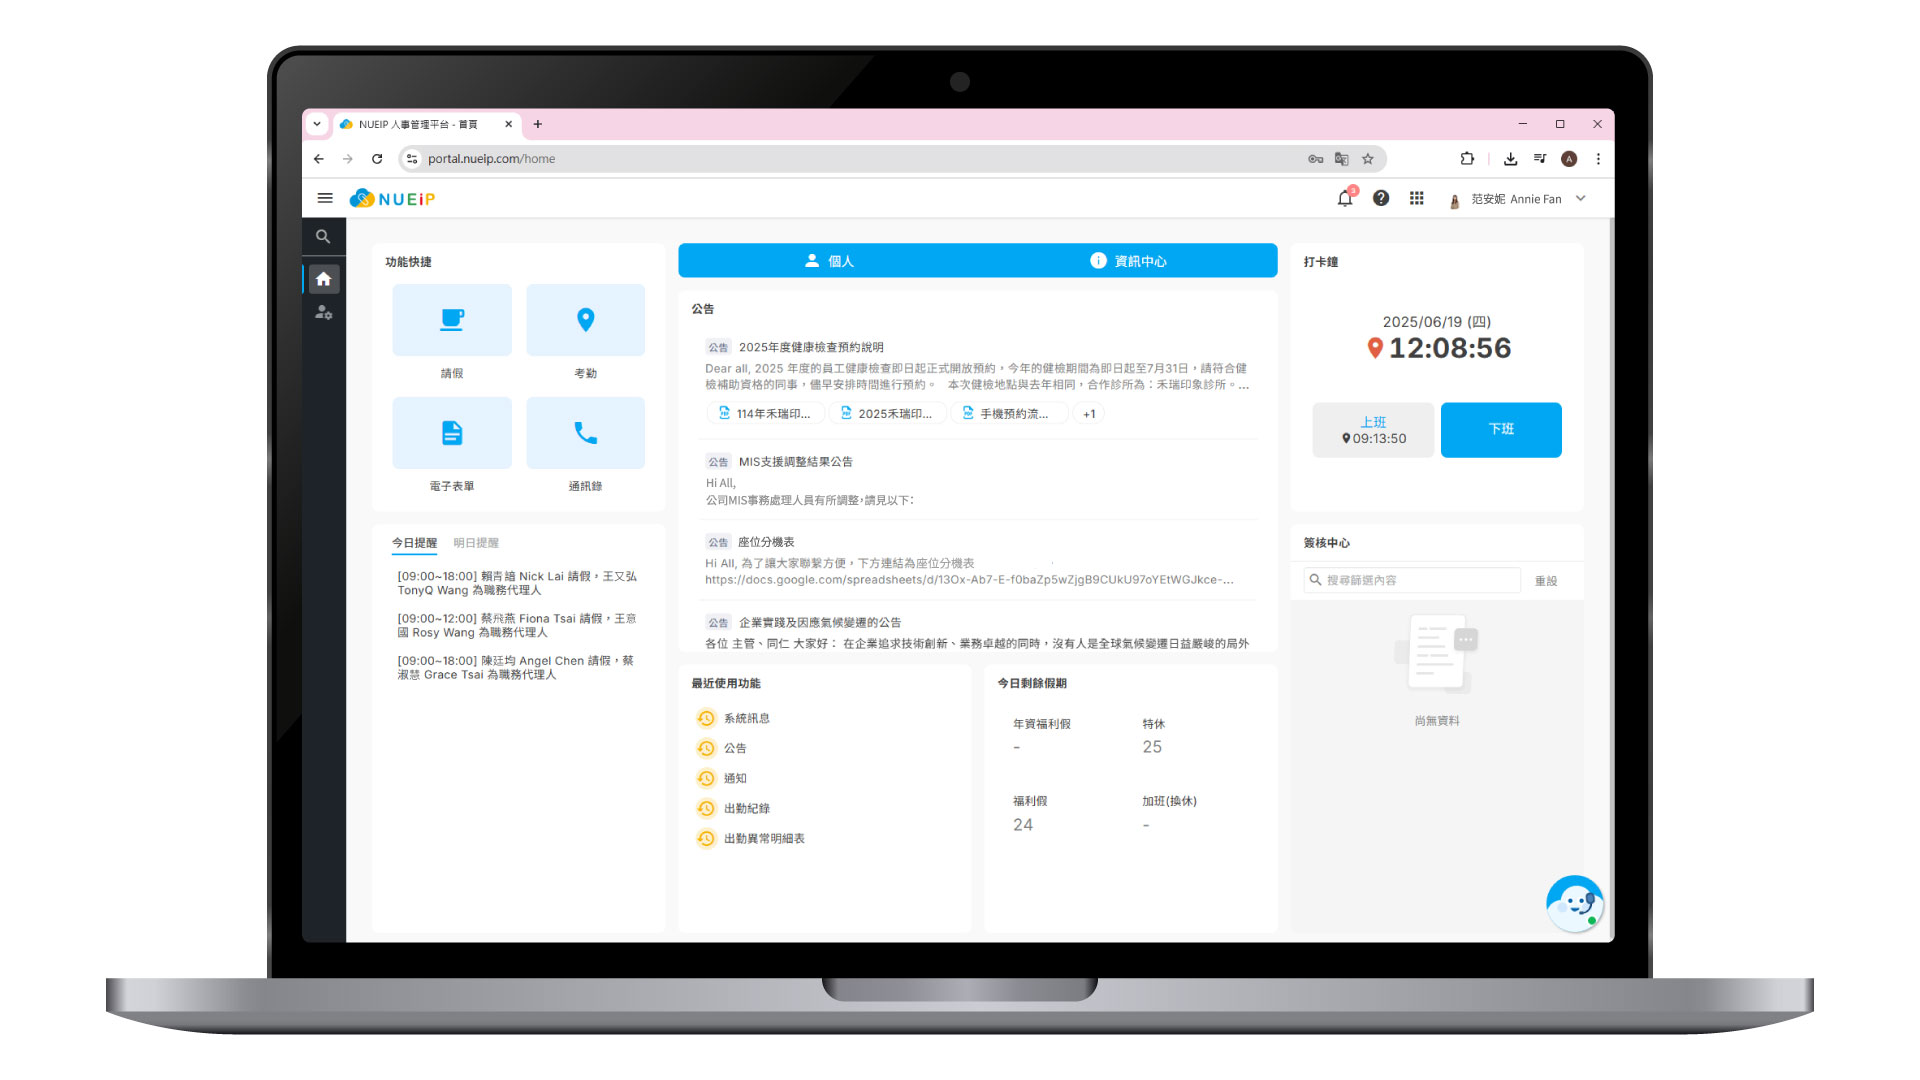The width and height of the screenshot is (1920, 1080).
Task: Click the sidebar search icon
Action: 323,237
